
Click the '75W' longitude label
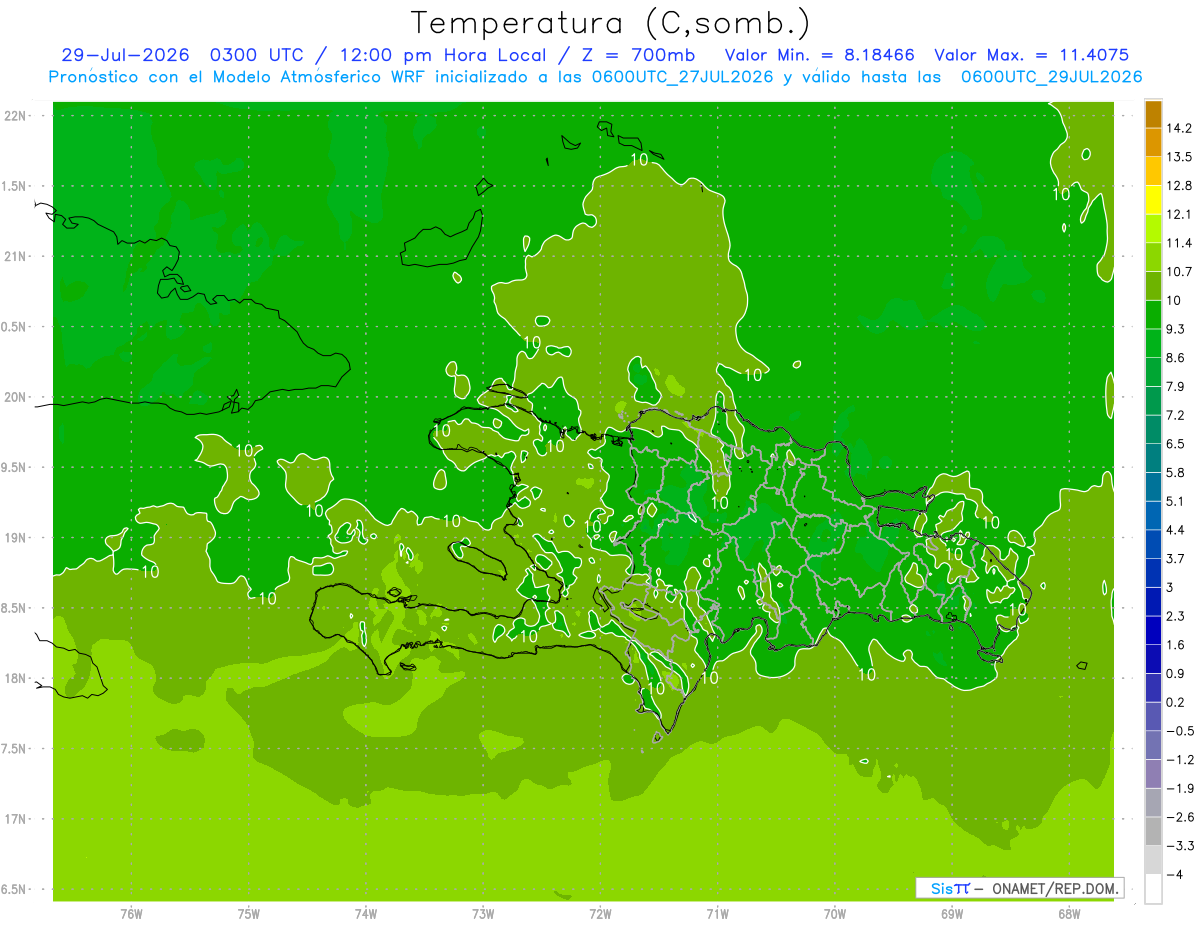(x=249, y=913)
